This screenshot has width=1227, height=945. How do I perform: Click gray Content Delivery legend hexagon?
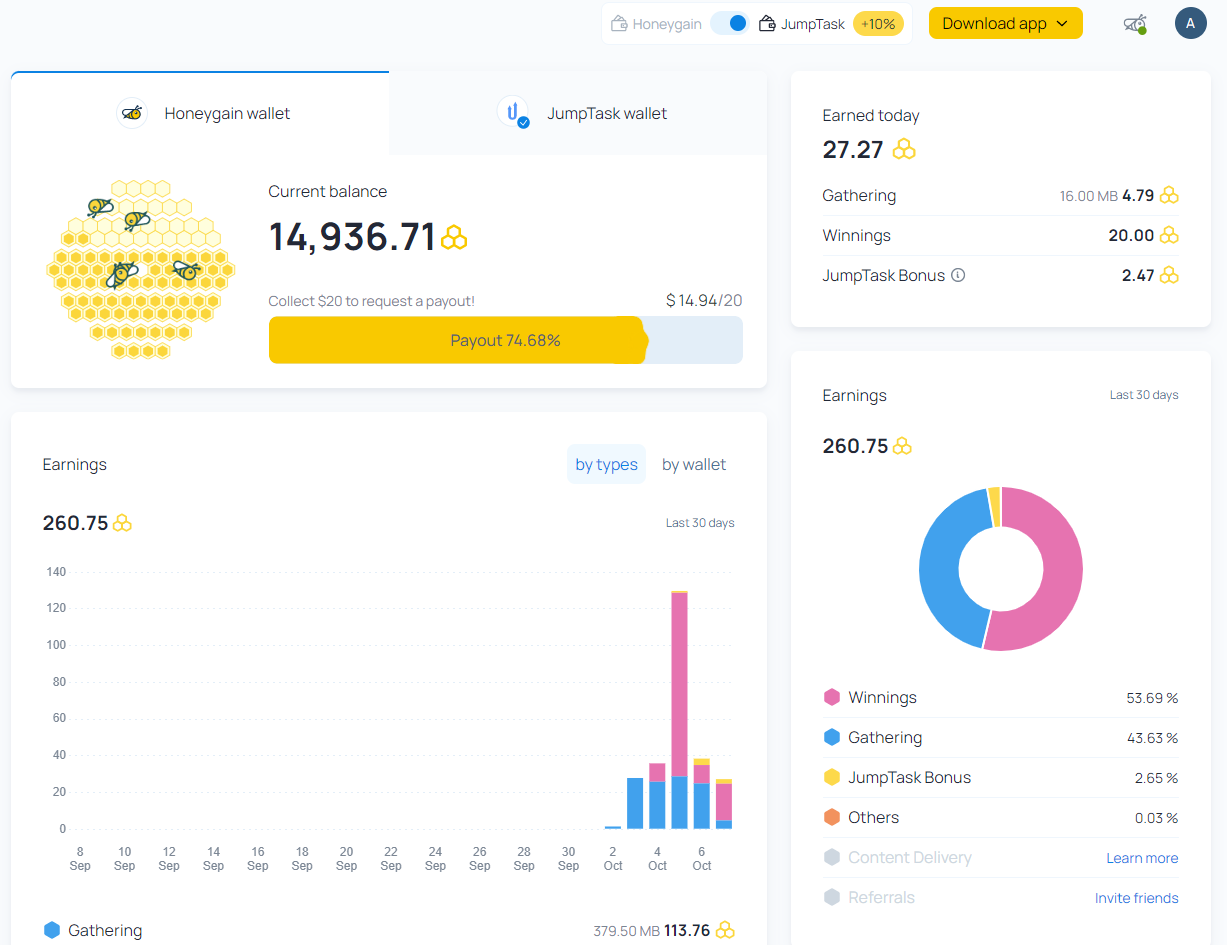[832, 857]
